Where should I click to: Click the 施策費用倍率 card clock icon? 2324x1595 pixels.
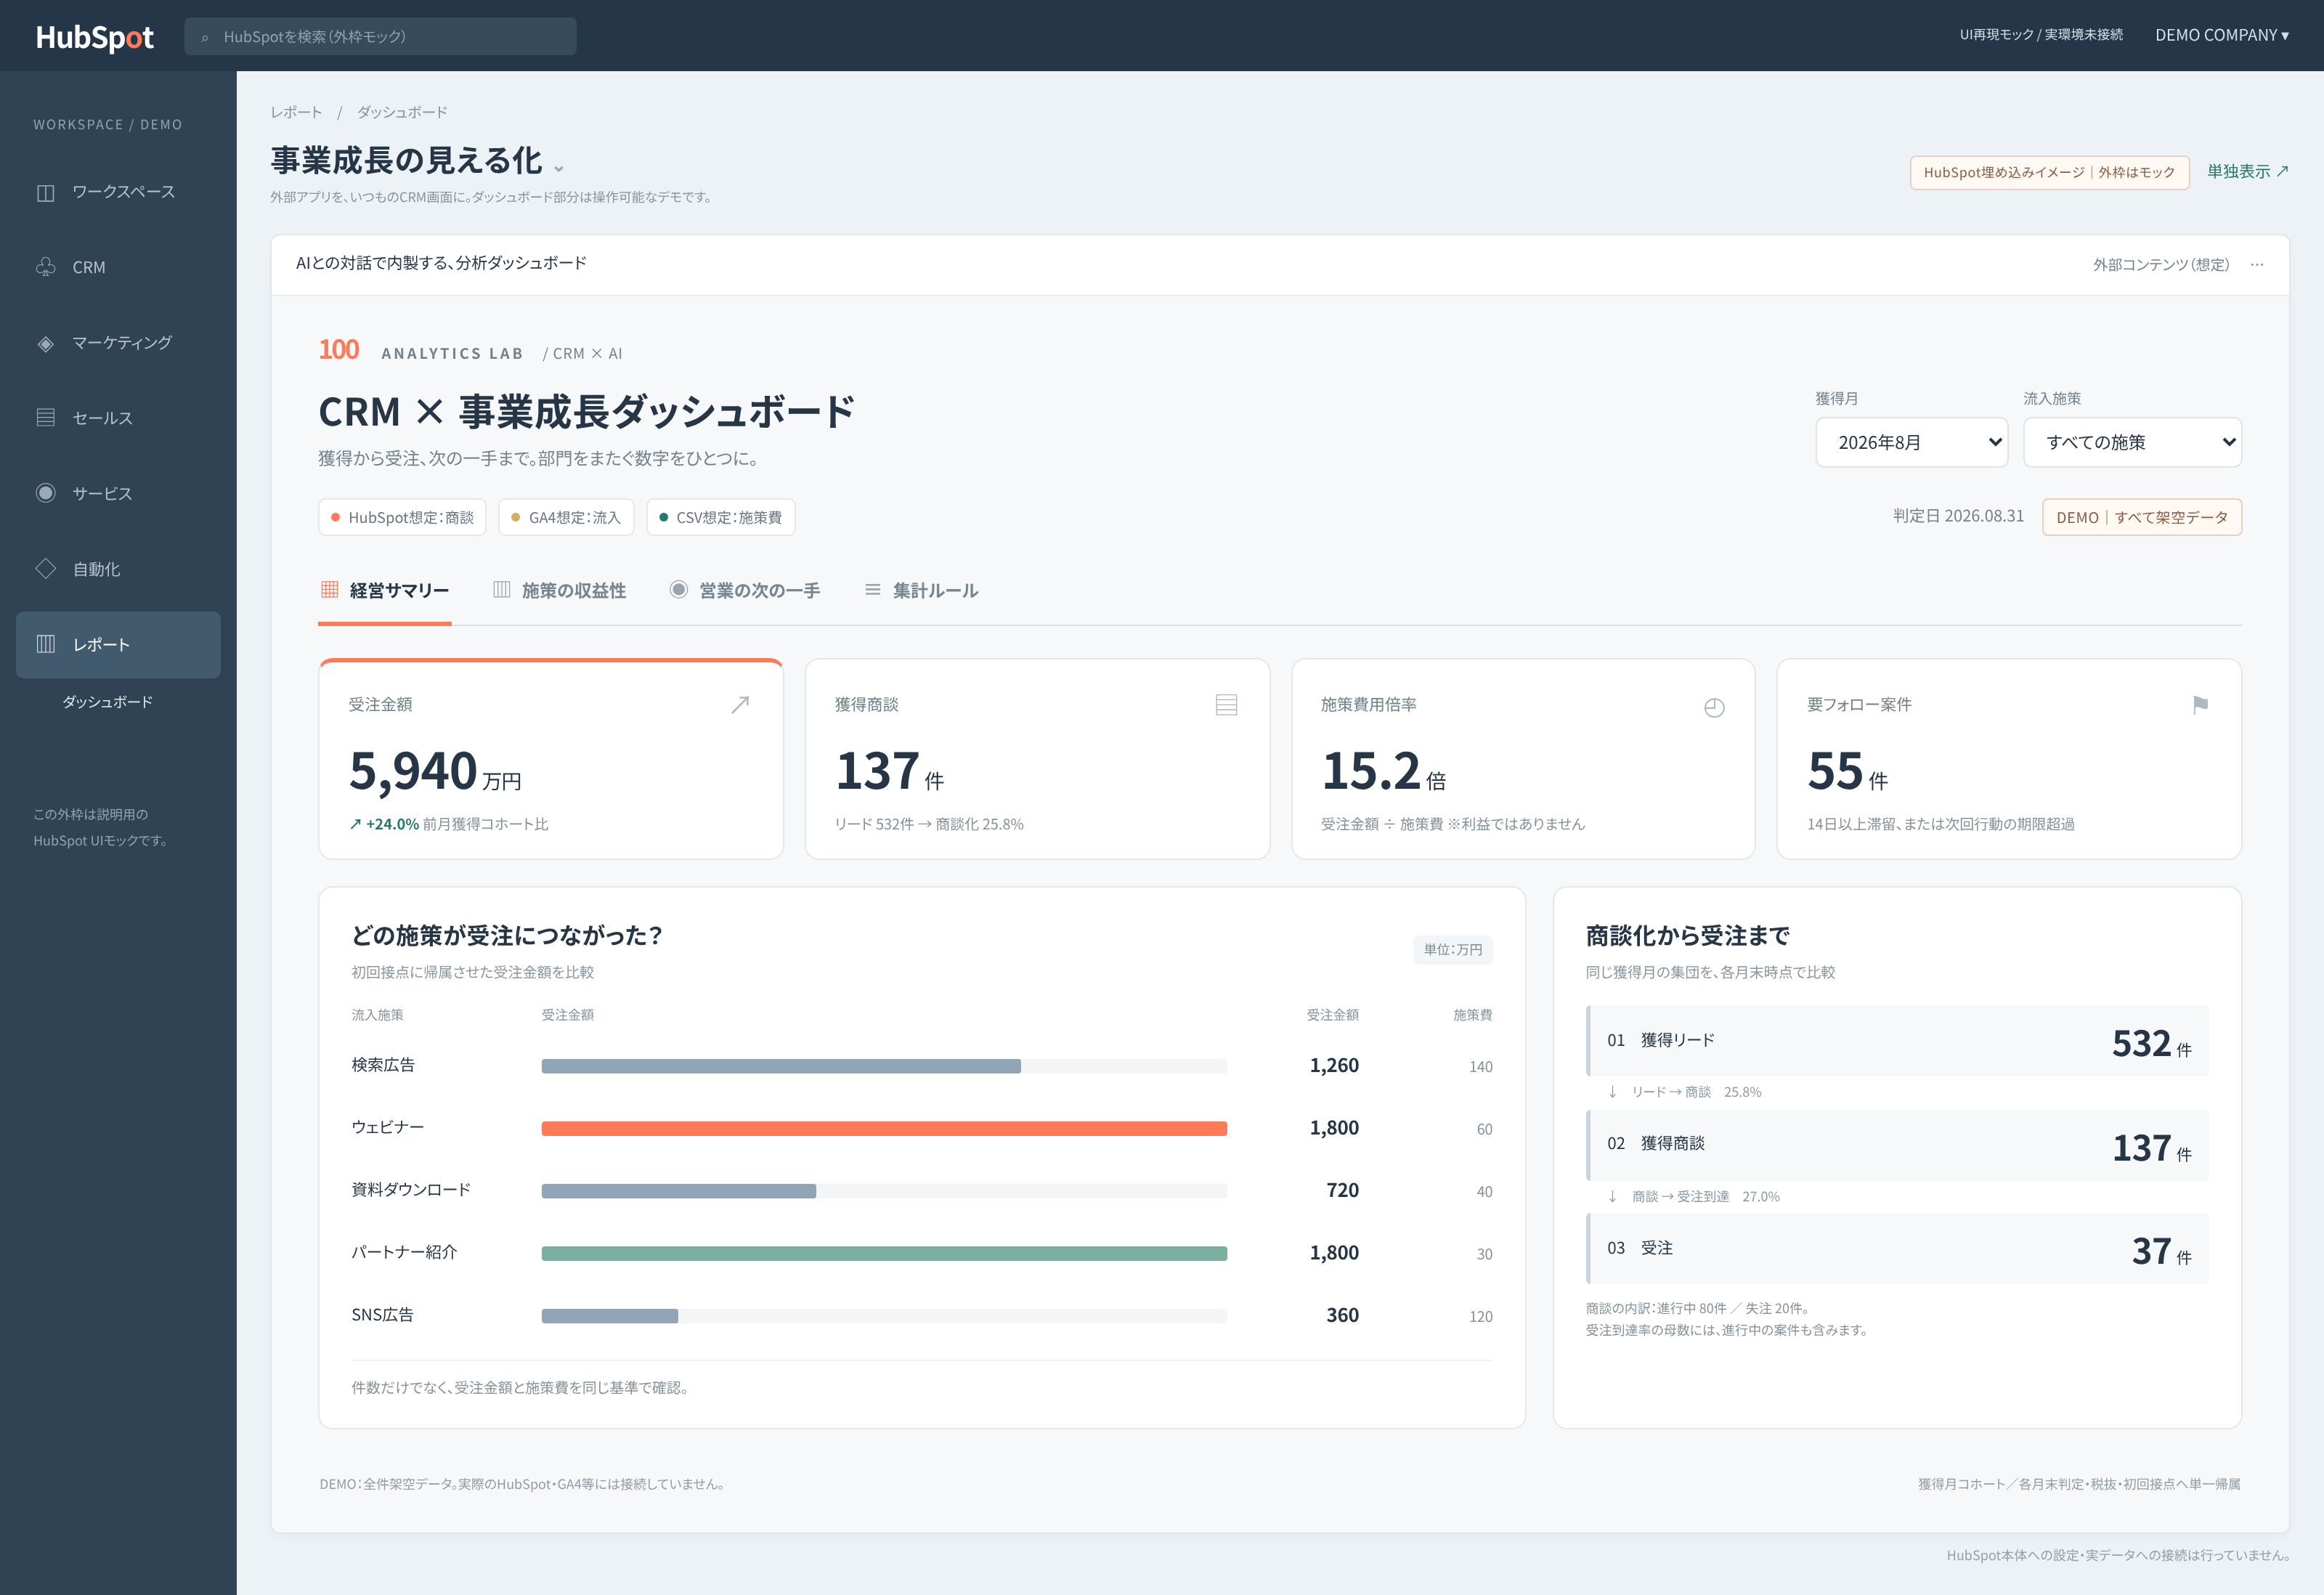point(1714,707)
